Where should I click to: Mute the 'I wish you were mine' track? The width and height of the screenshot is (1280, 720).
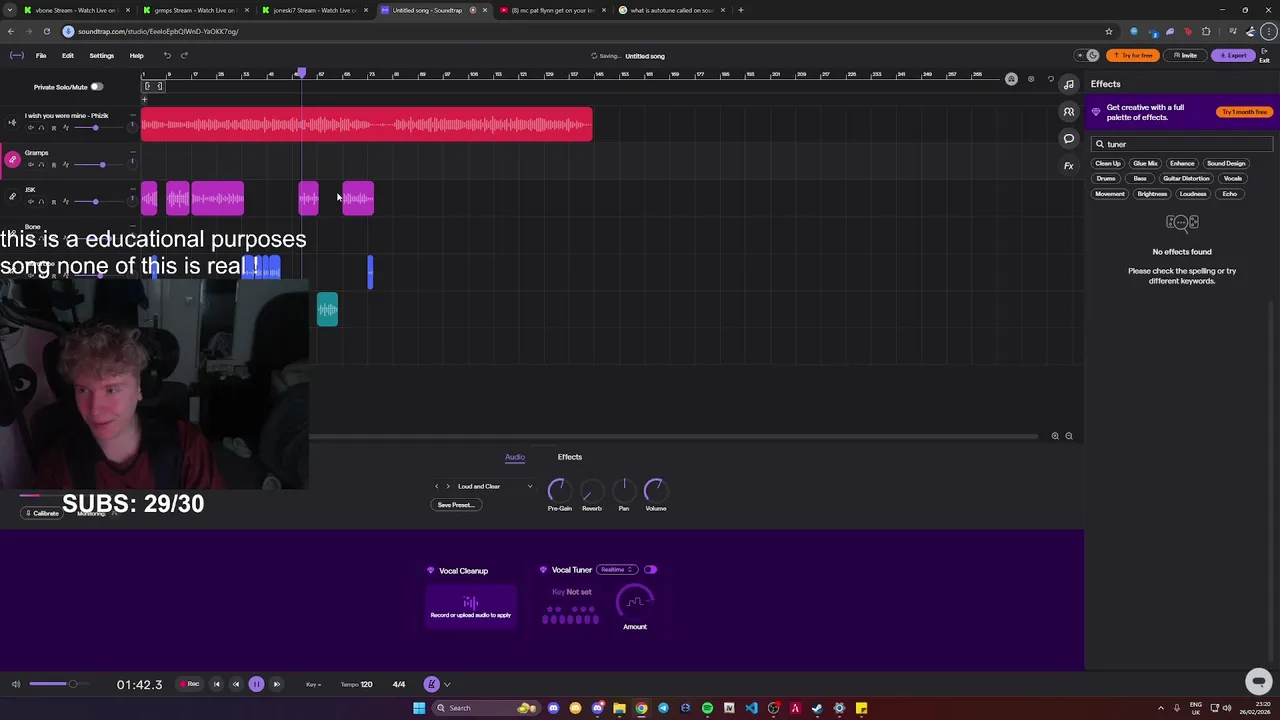(x=29, y=128)
